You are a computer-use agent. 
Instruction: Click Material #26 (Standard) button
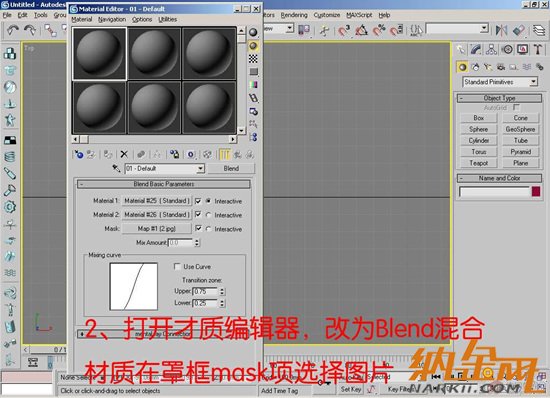tap(157, 215)
